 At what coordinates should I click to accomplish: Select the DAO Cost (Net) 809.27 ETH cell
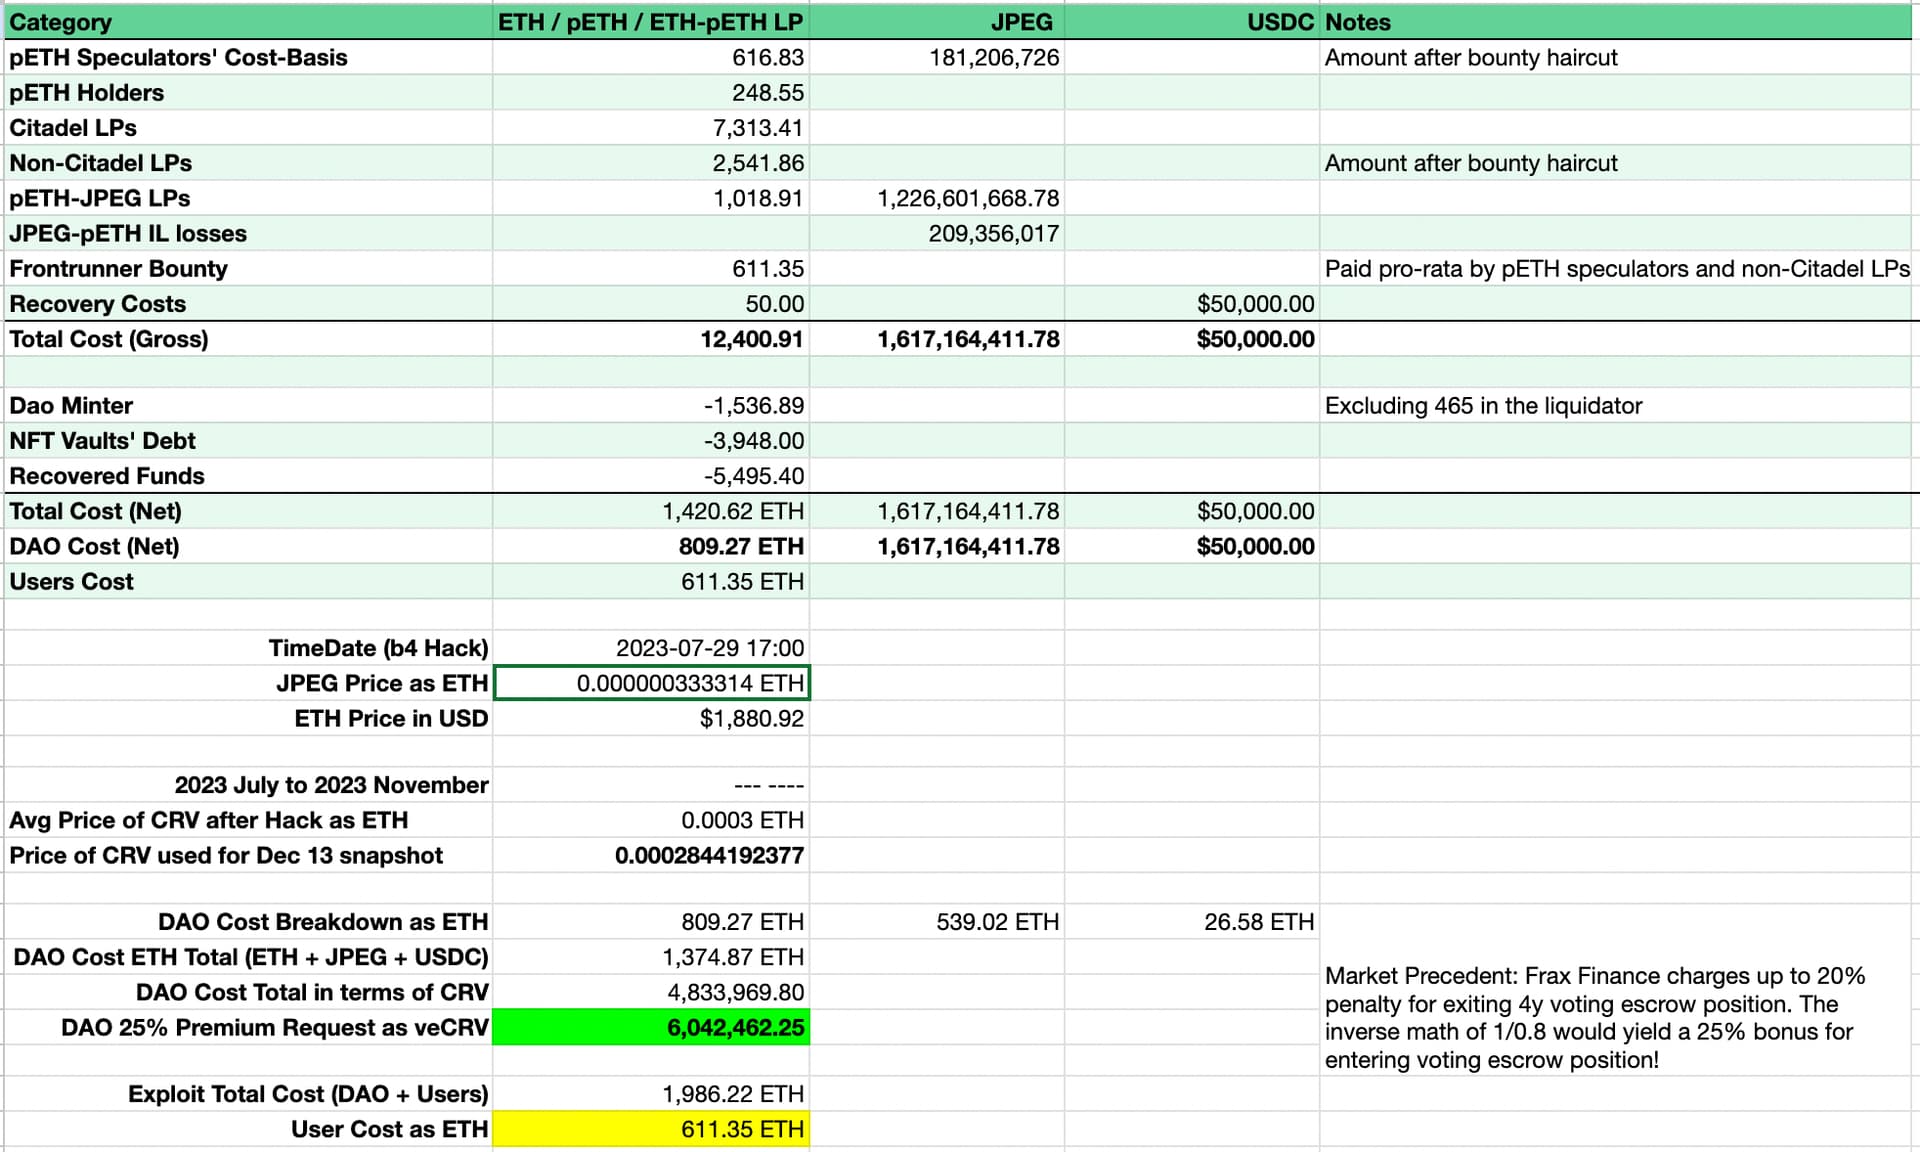click(x=651, y=547)
